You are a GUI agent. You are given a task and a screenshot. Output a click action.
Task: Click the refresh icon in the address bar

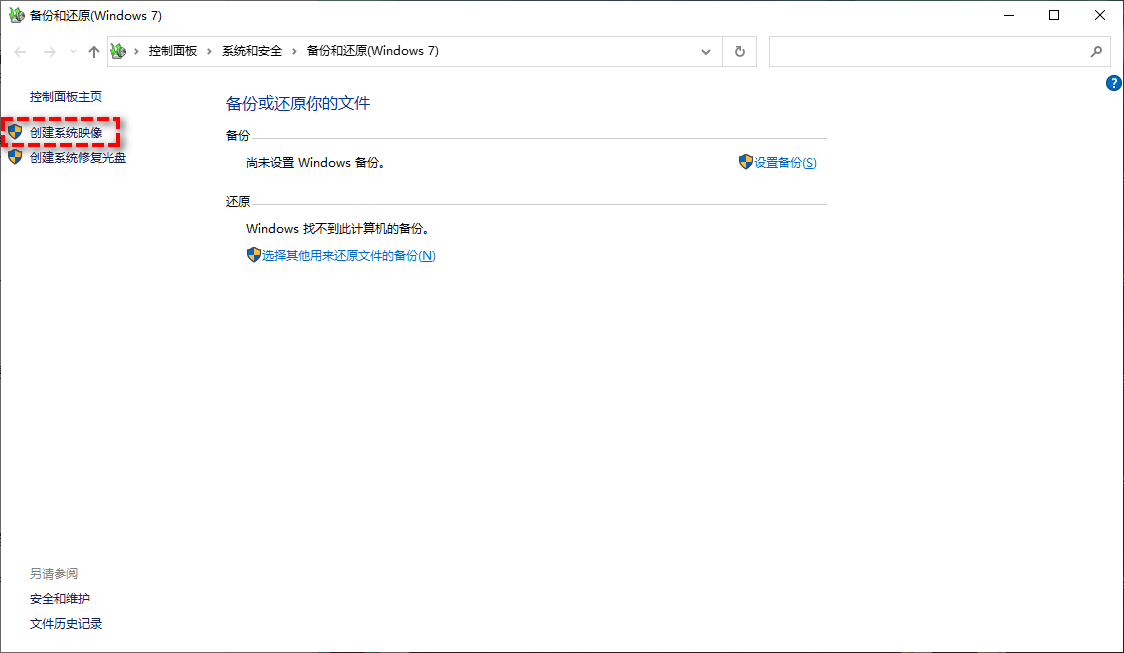click(x=739, y=51)
